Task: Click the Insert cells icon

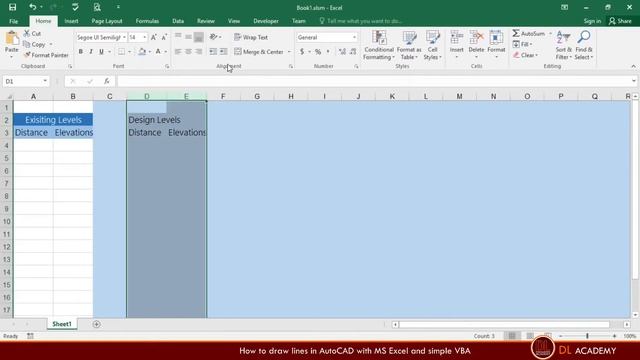Action: (456, 38)
